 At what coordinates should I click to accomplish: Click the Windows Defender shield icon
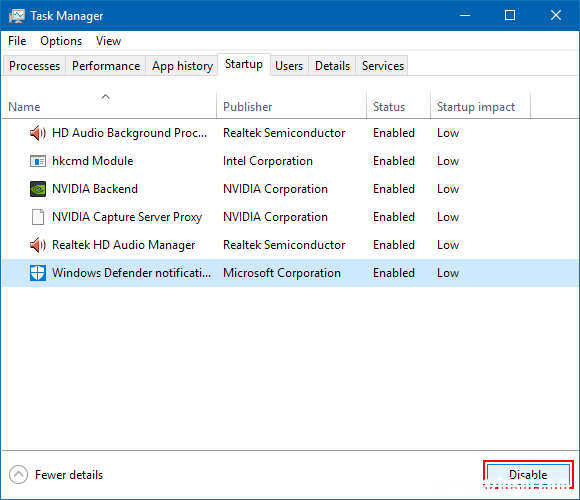(x=38, y=273)
